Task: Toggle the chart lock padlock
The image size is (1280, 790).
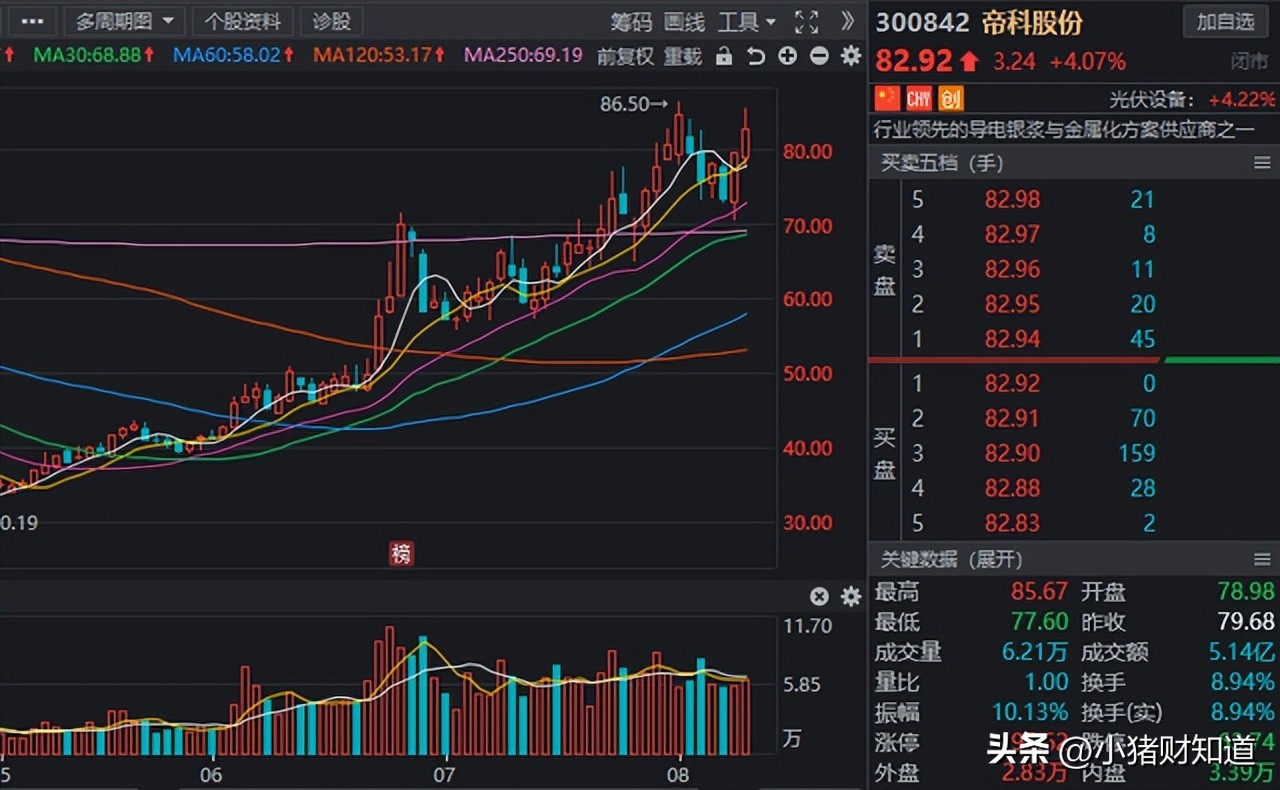Action: (722, 57)
